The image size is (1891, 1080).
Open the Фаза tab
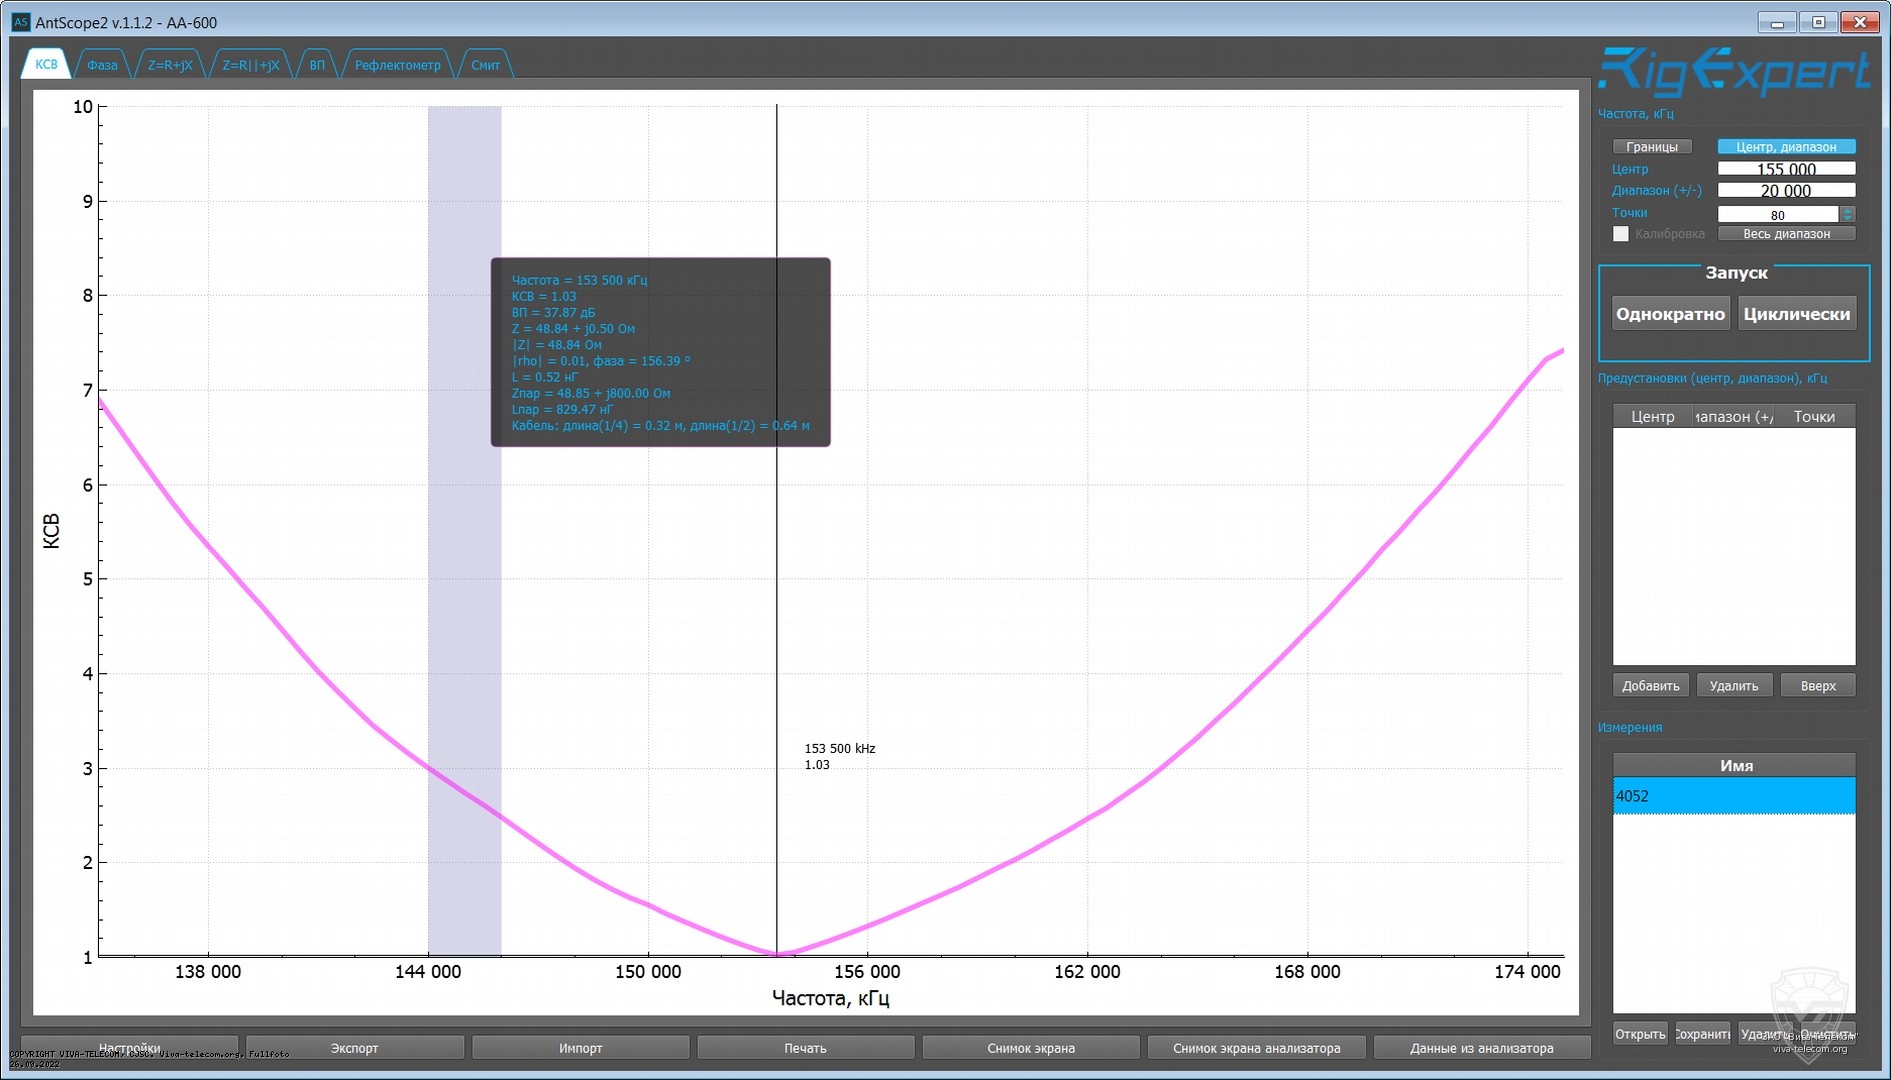coord(102,65)
